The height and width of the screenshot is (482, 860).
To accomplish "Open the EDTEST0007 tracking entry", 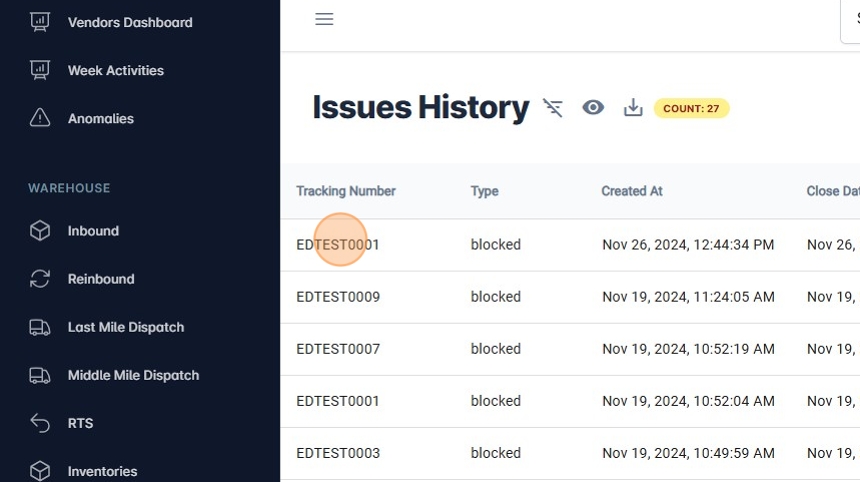I will [338, 349].
